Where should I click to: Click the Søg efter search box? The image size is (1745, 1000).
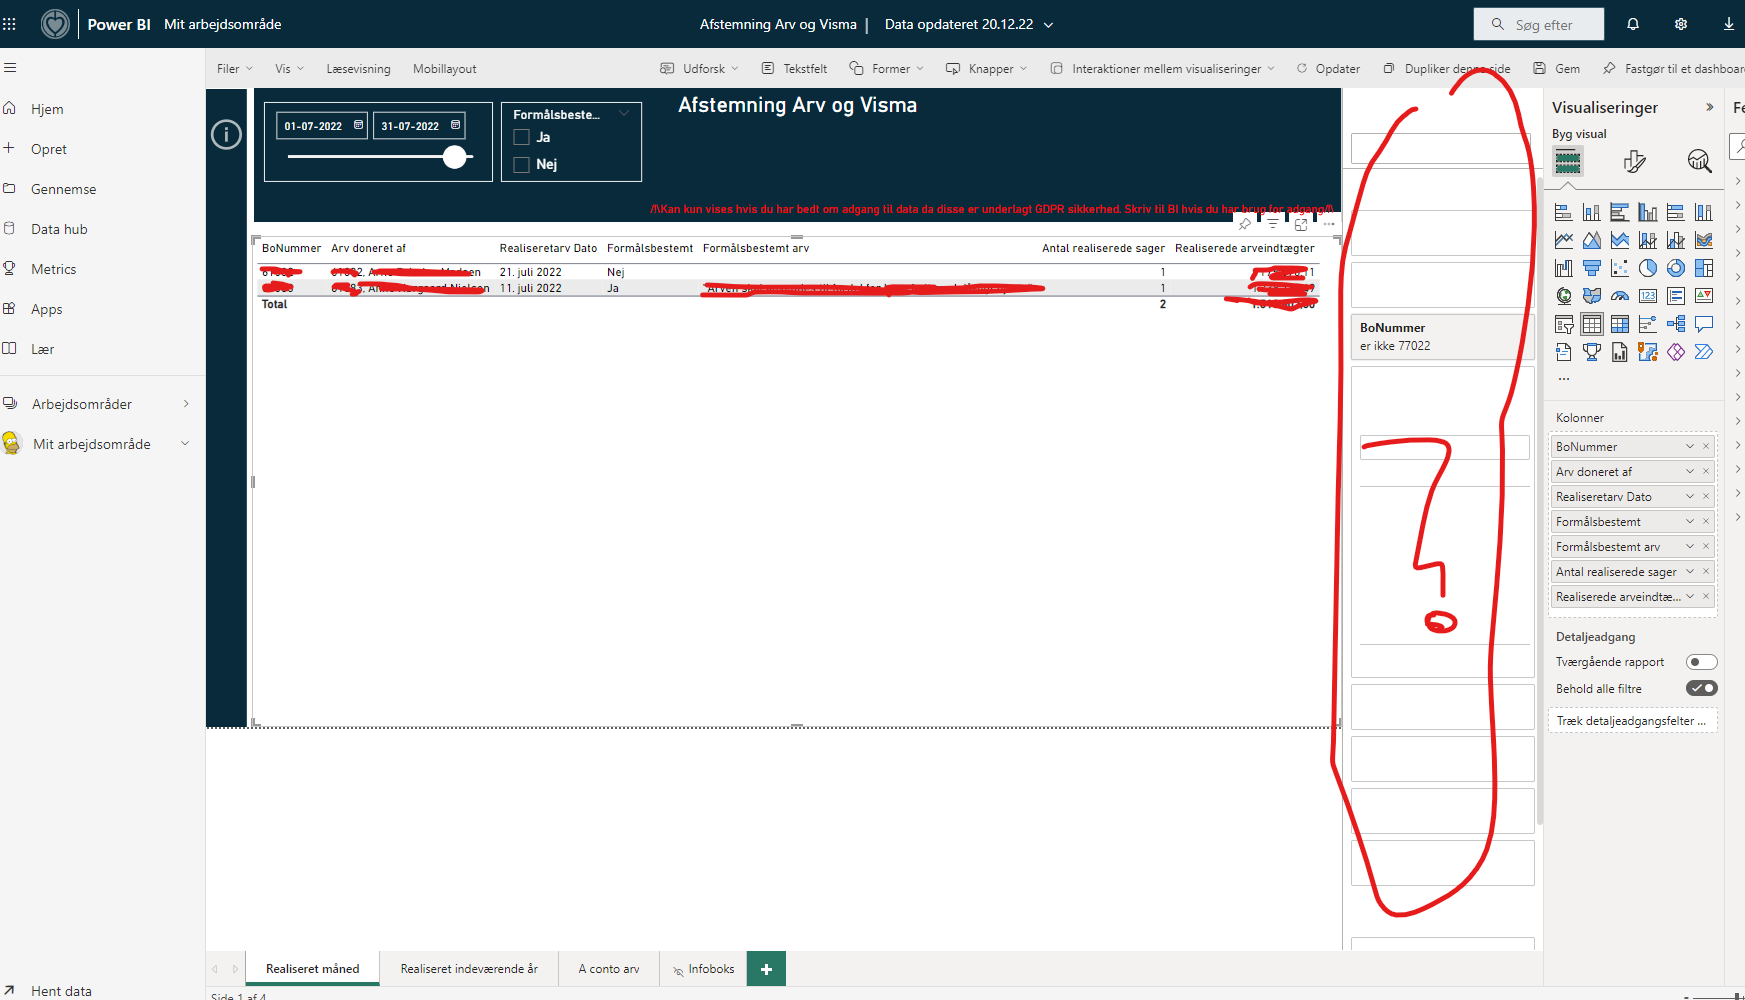[x=1539, y=24]
